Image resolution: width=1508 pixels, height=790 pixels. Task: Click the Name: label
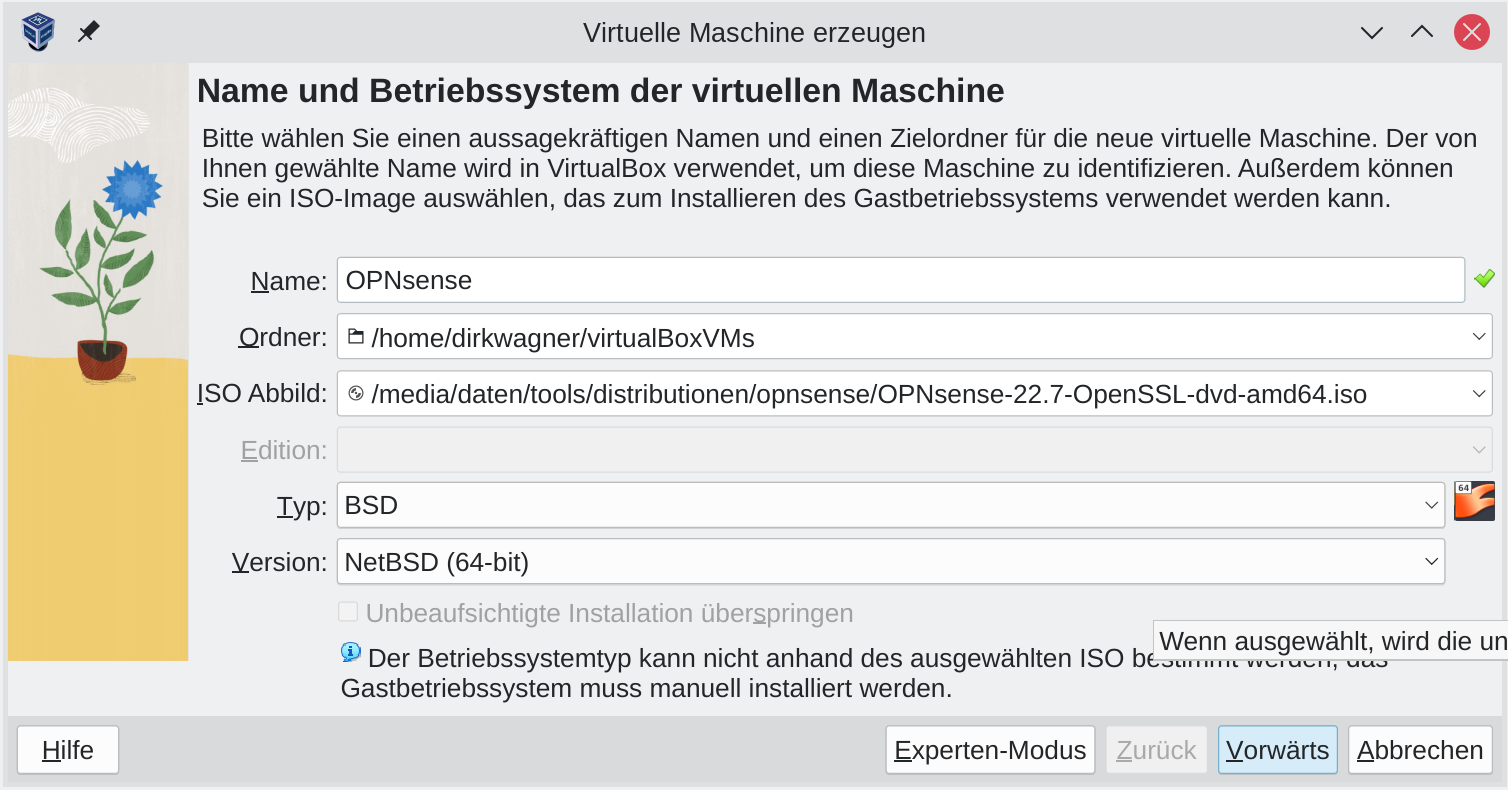pos(289,281)
